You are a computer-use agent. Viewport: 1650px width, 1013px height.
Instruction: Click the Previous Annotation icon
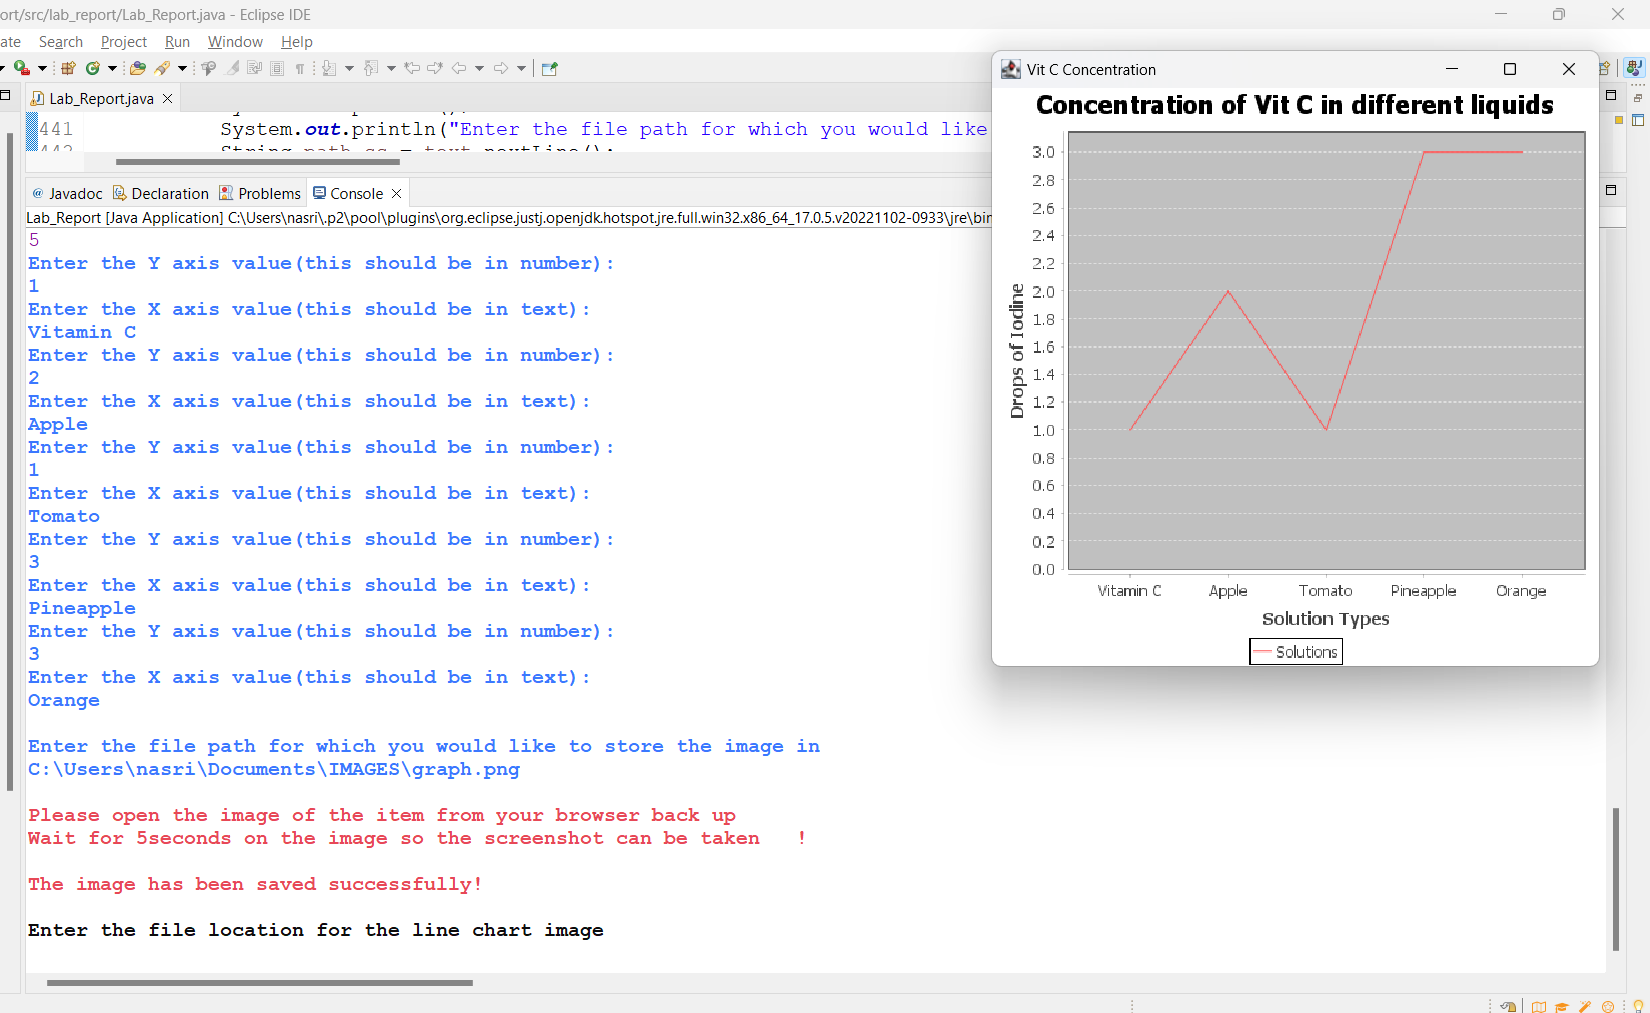coord(371,68)
